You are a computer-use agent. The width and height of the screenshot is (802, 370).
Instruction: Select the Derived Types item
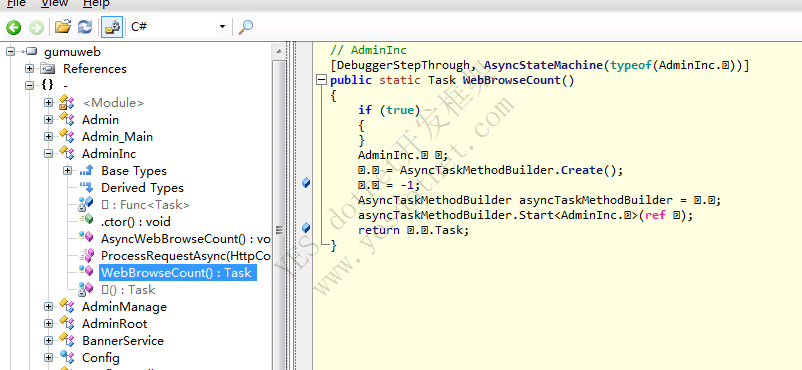[142, 188]
